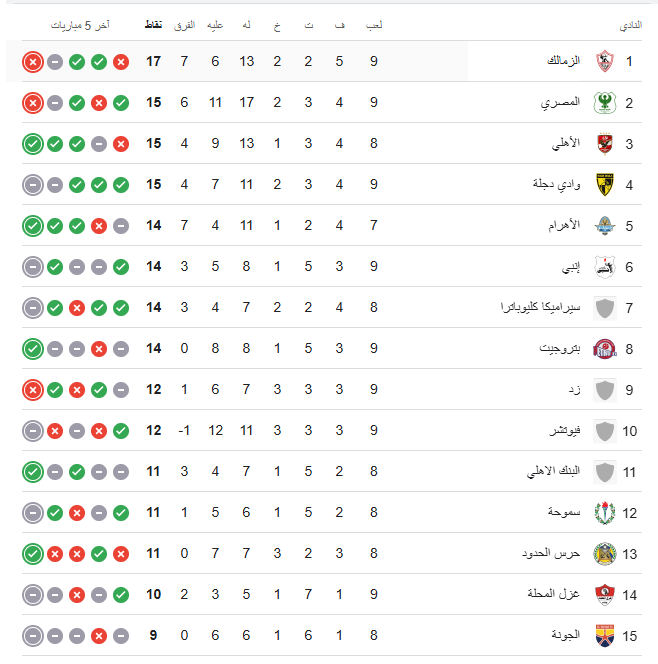Click the Enppi (إنبي) club logo
Screen dimensions: 658x664
coord(604,267)
